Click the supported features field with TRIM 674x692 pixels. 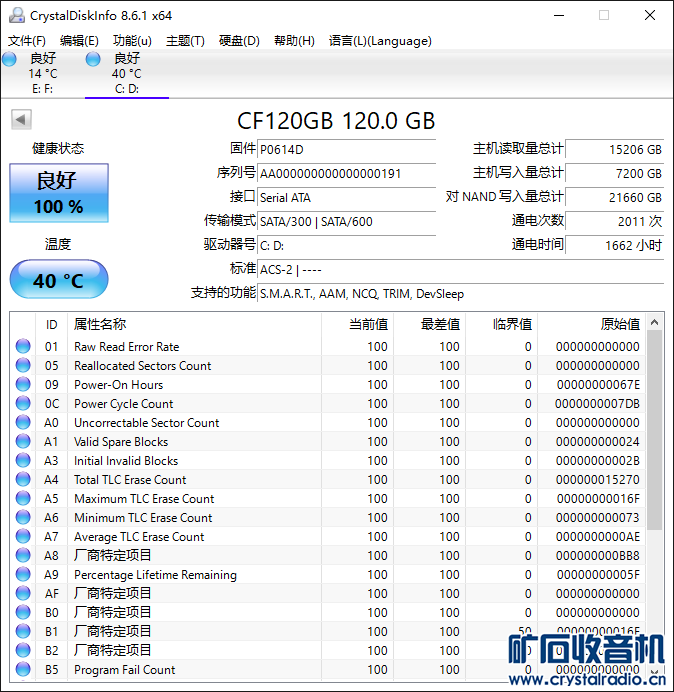click(460, 293)
